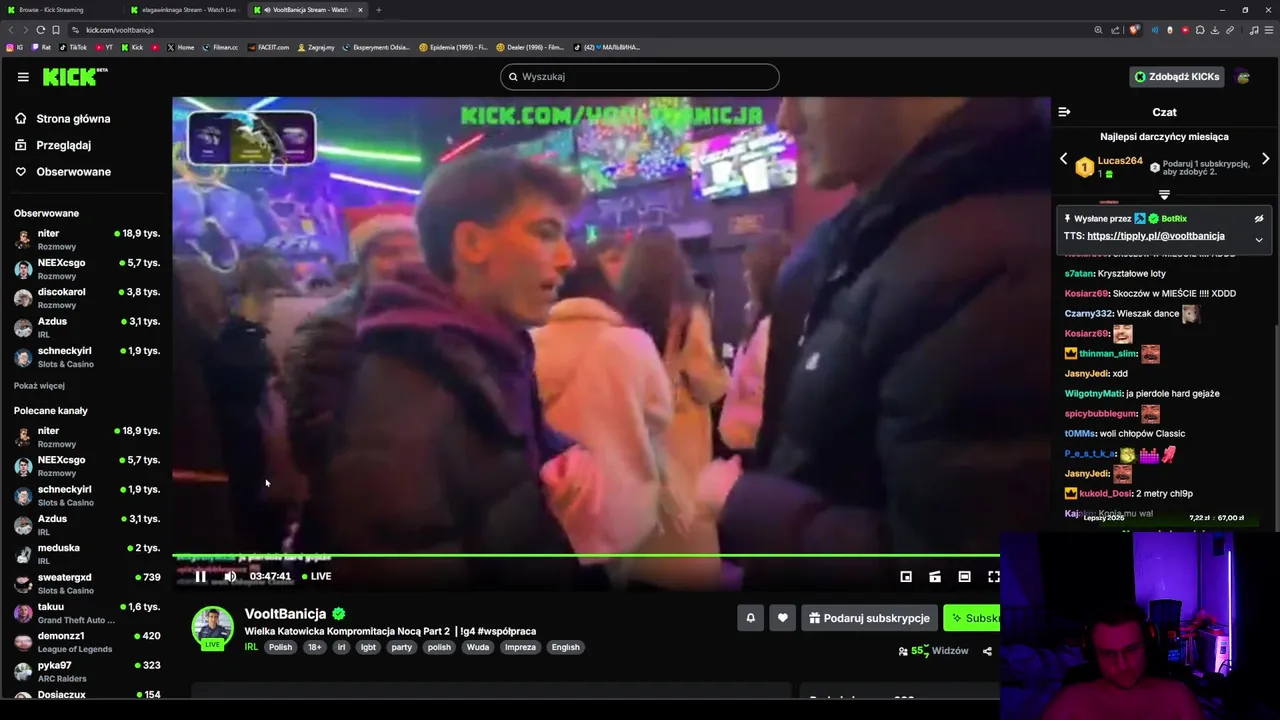1280x720 pixels.
Task: Collapse the chat panel
Action: [x=1064, y=112]
